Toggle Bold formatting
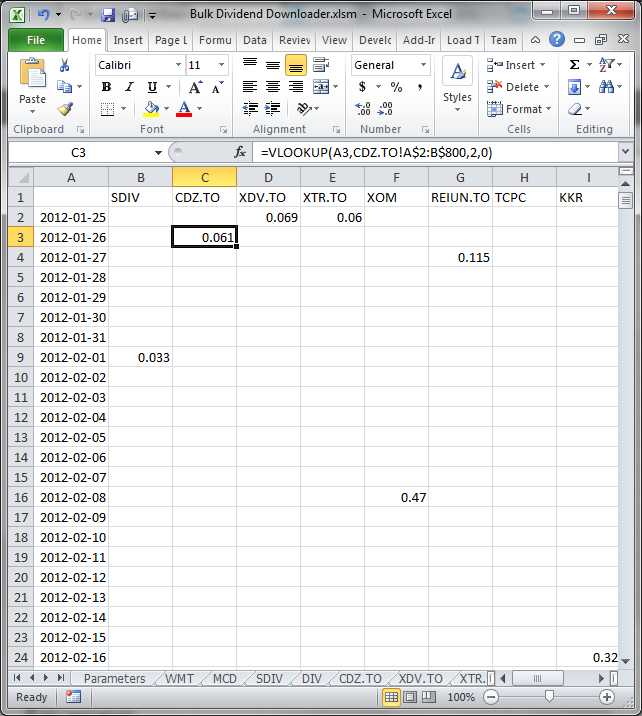 (106, 87)
